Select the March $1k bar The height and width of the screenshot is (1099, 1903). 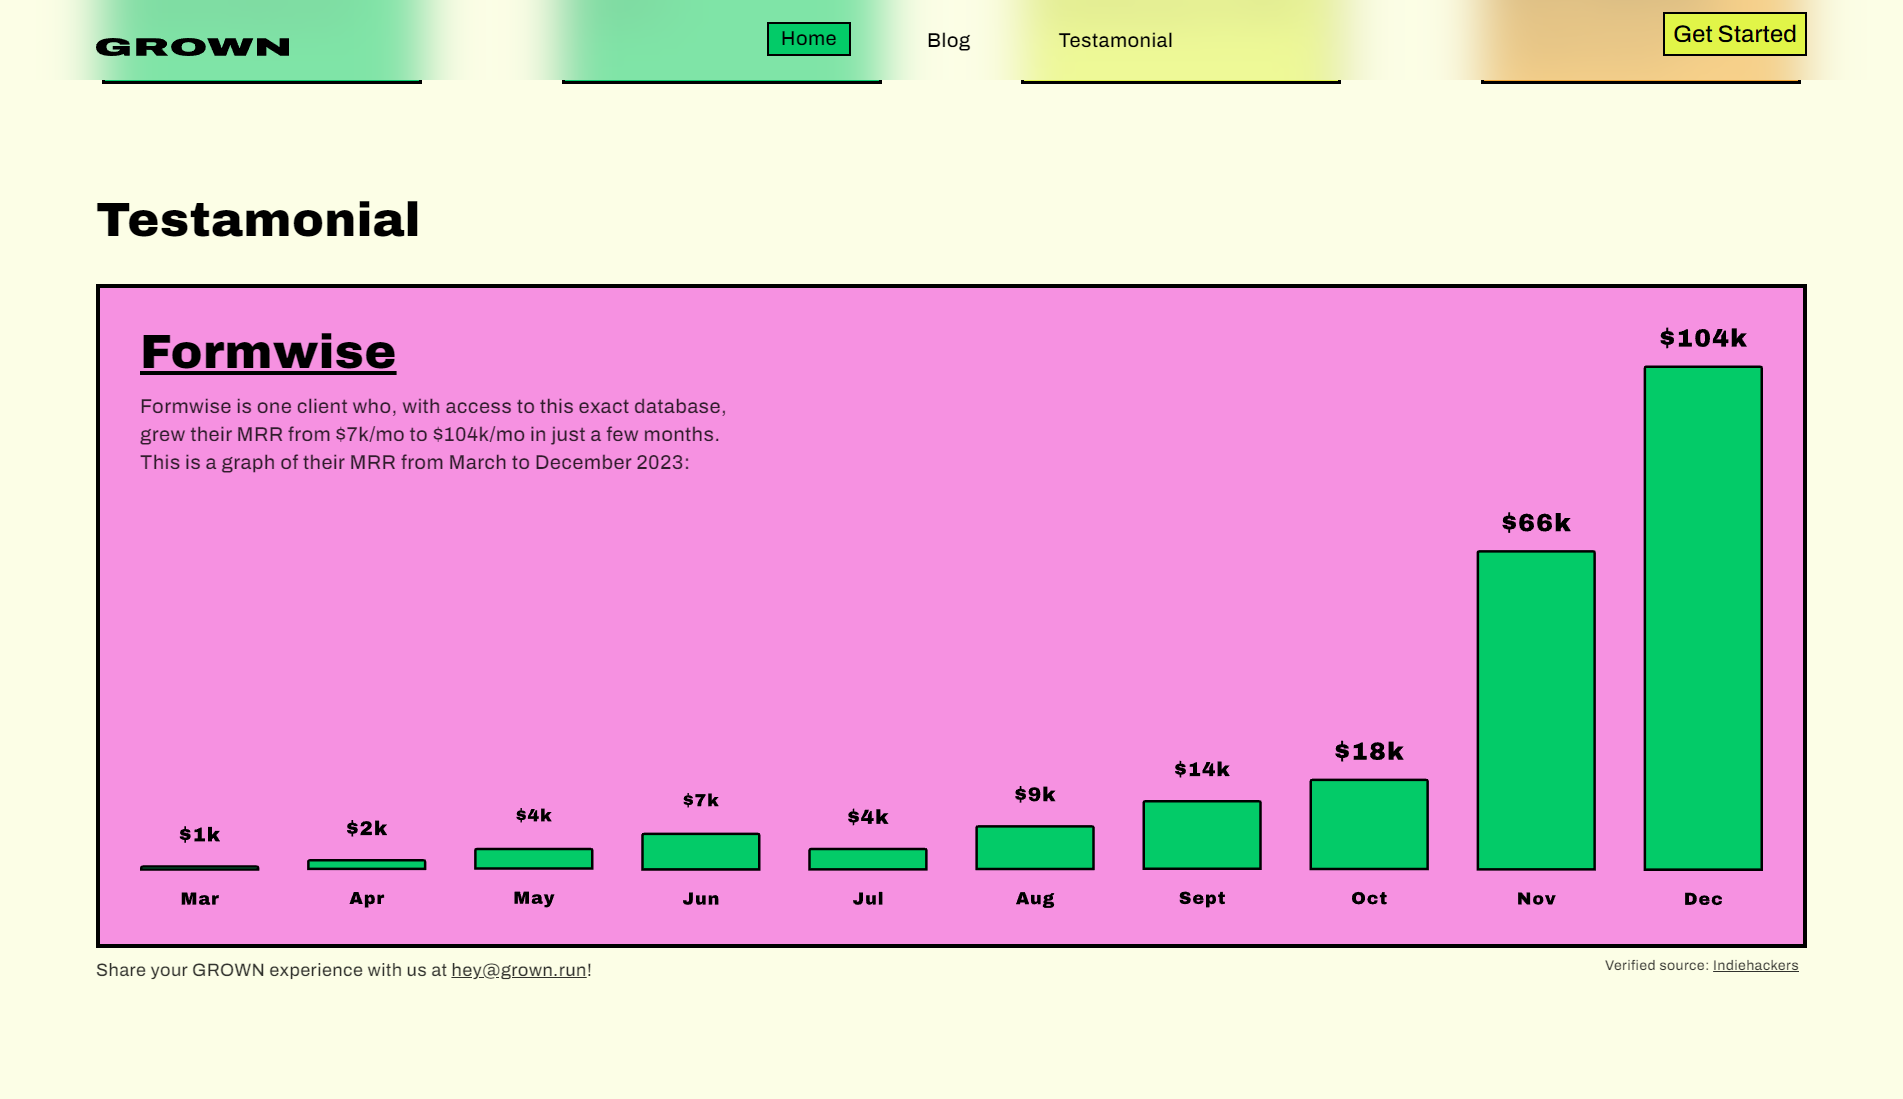click(x=200, y=867)
